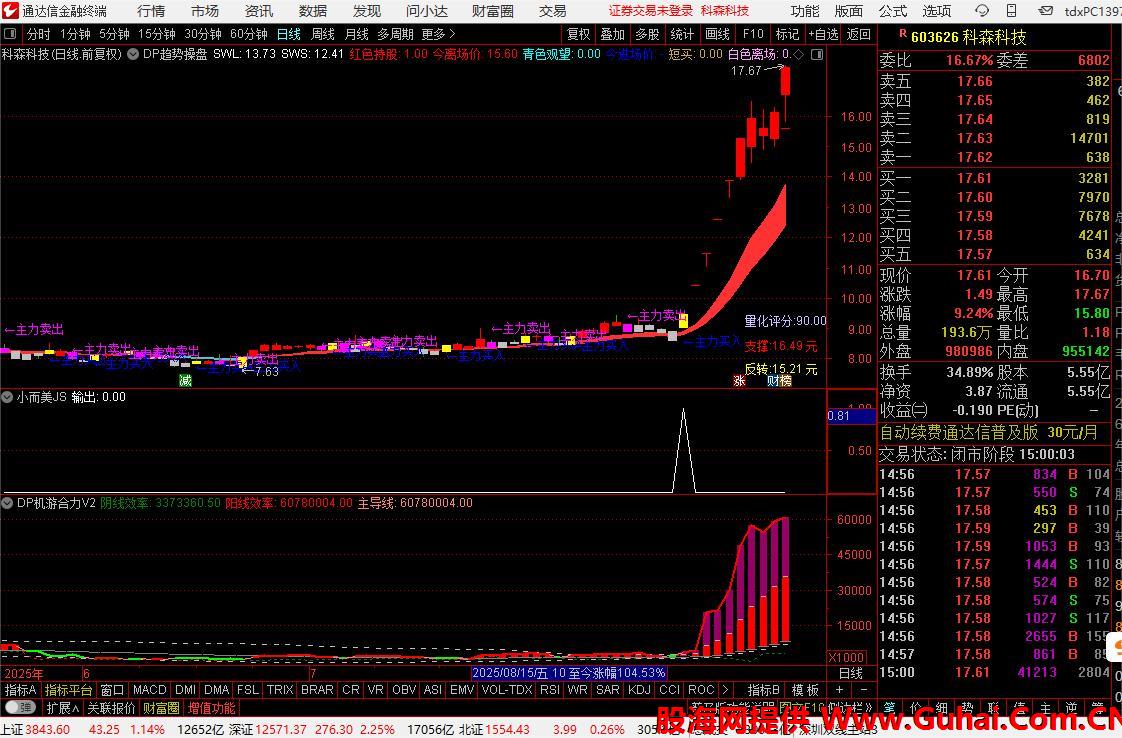Screen dimensions: 1122x738
Task: Click the red TDX application logo icon
Action: 10,11
